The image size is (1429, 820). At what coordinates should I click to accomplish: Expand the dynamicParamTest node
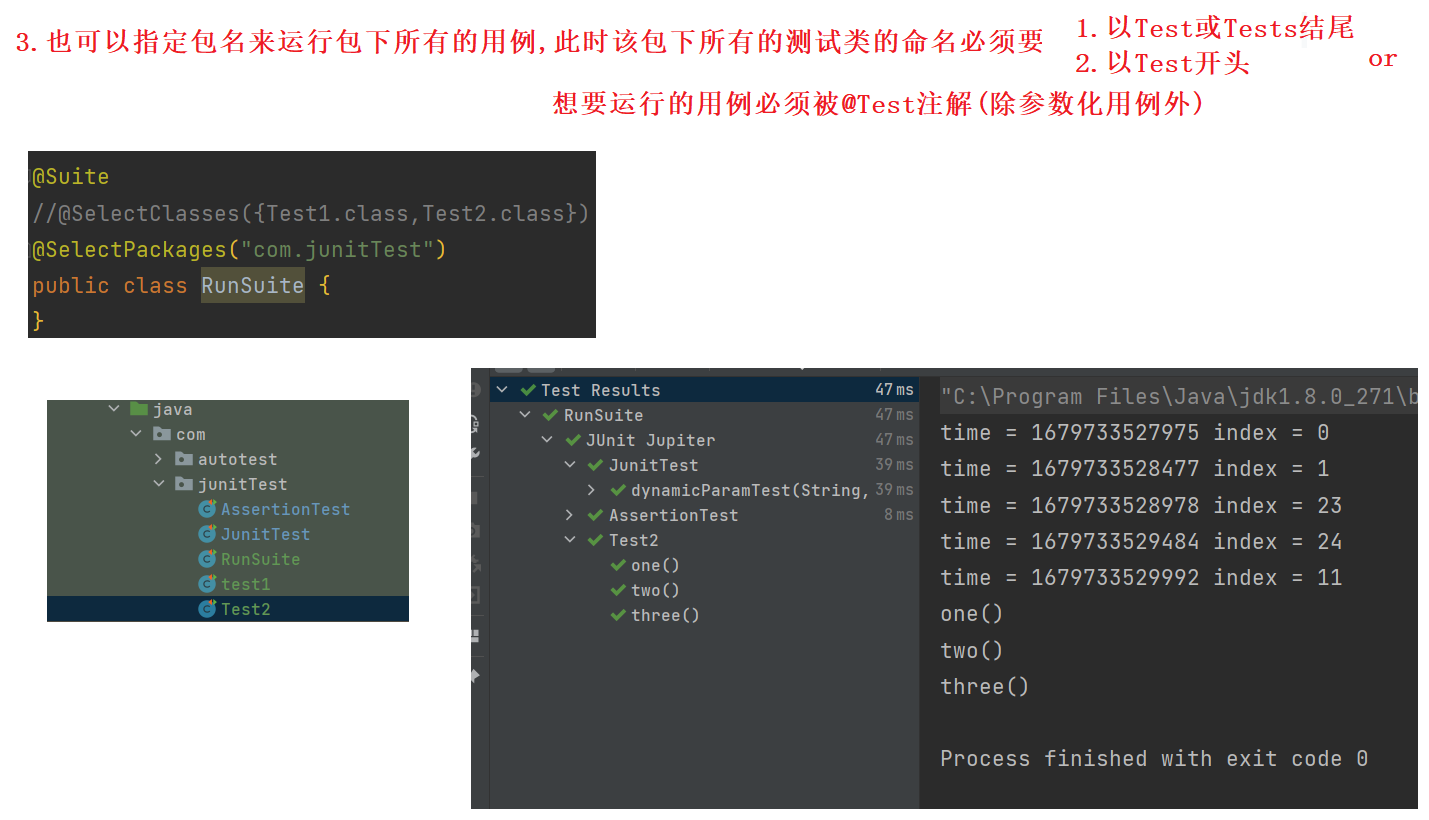pos(592,490)
